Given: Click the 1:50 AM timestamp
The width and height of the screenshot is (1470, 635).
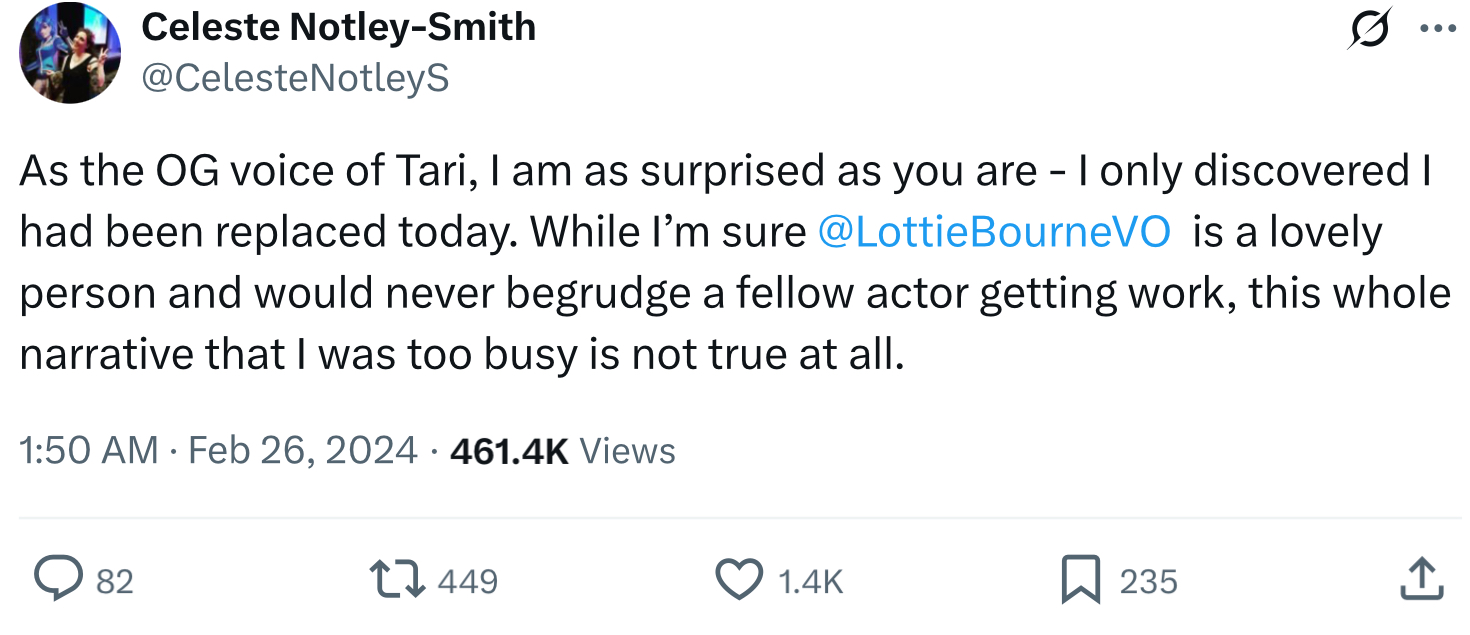Looking at the screenshot, I should [89, 451].
